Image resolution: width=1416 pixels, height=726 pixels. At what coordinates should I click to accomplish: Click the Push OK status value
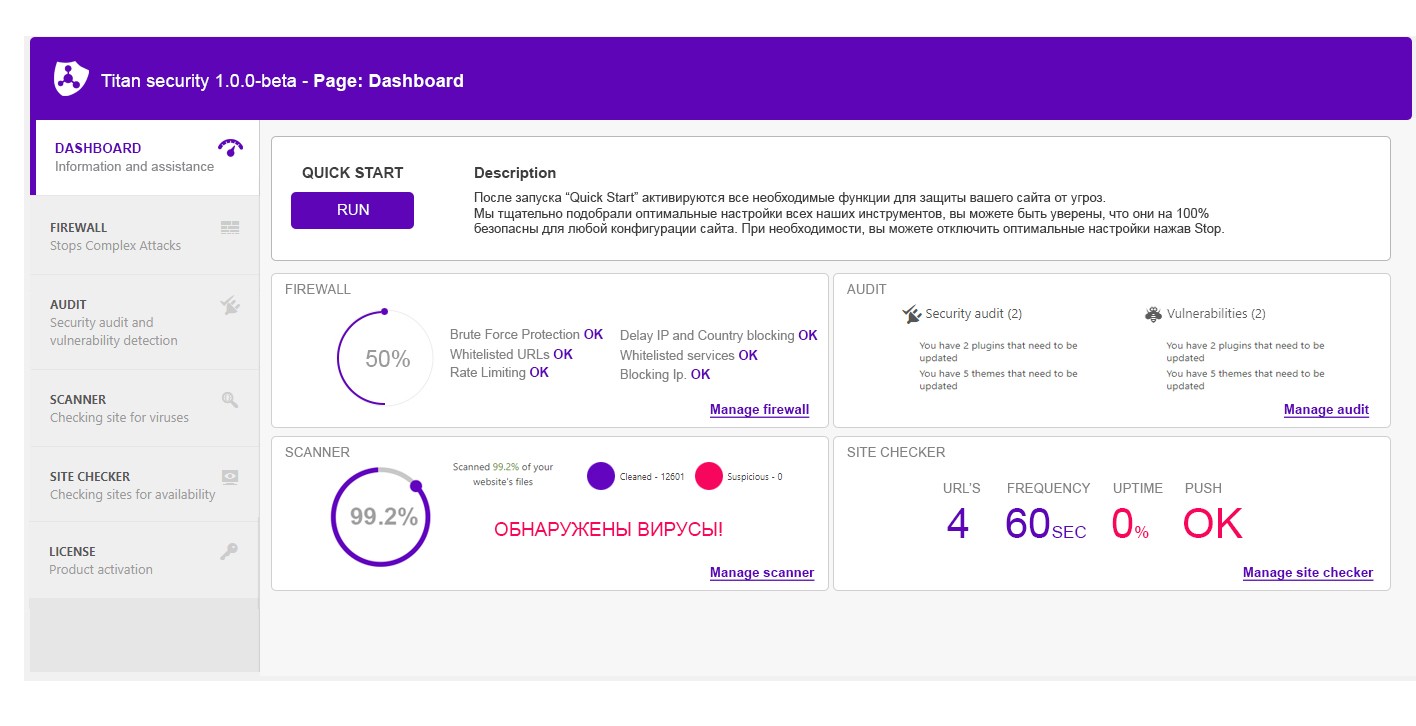1213,524
